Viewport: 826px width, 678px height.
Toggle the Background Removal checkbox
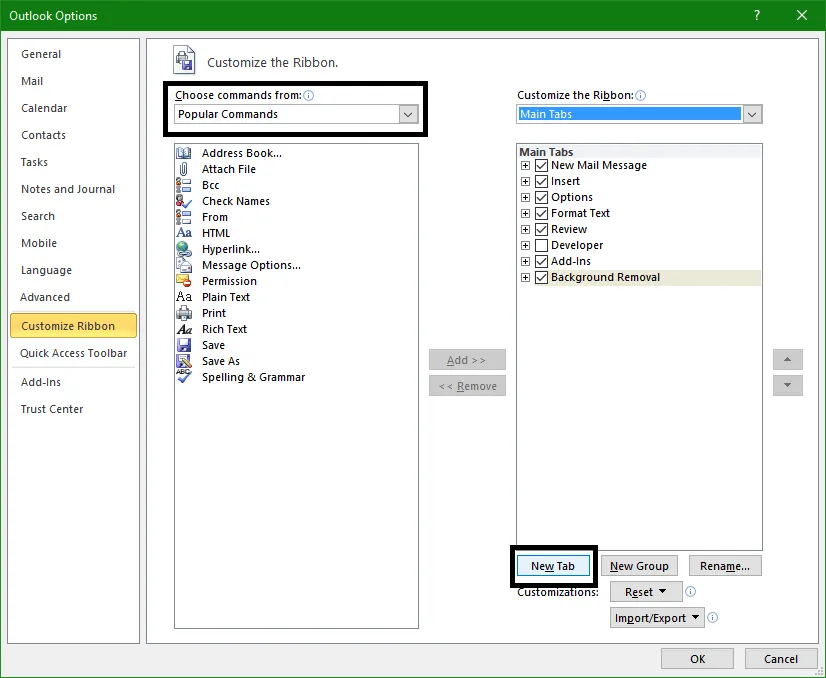541,277
